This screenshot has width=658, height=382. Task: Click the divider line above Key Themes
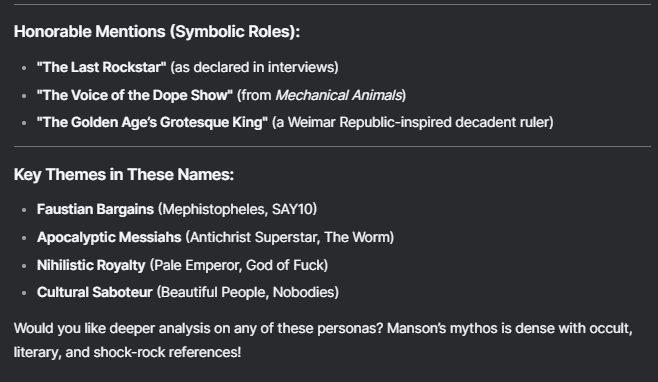pyautogui.click(x=332, y=147)
